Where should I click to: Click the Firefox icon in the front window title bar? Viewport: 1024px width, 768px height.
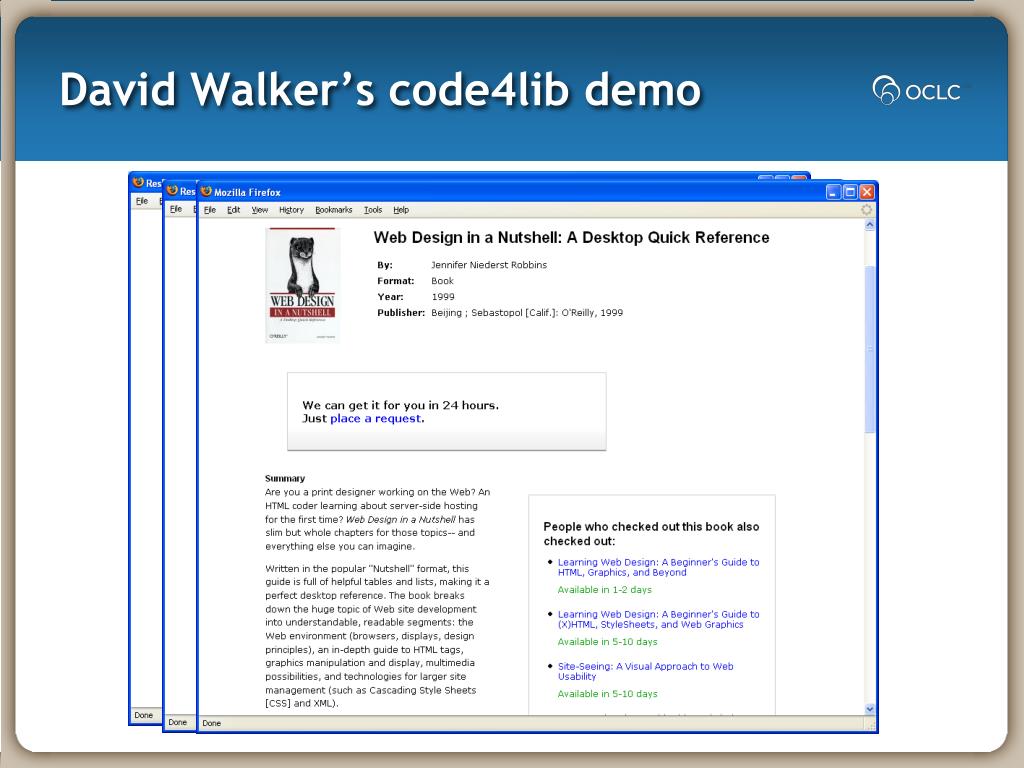(x=206, y=191)
